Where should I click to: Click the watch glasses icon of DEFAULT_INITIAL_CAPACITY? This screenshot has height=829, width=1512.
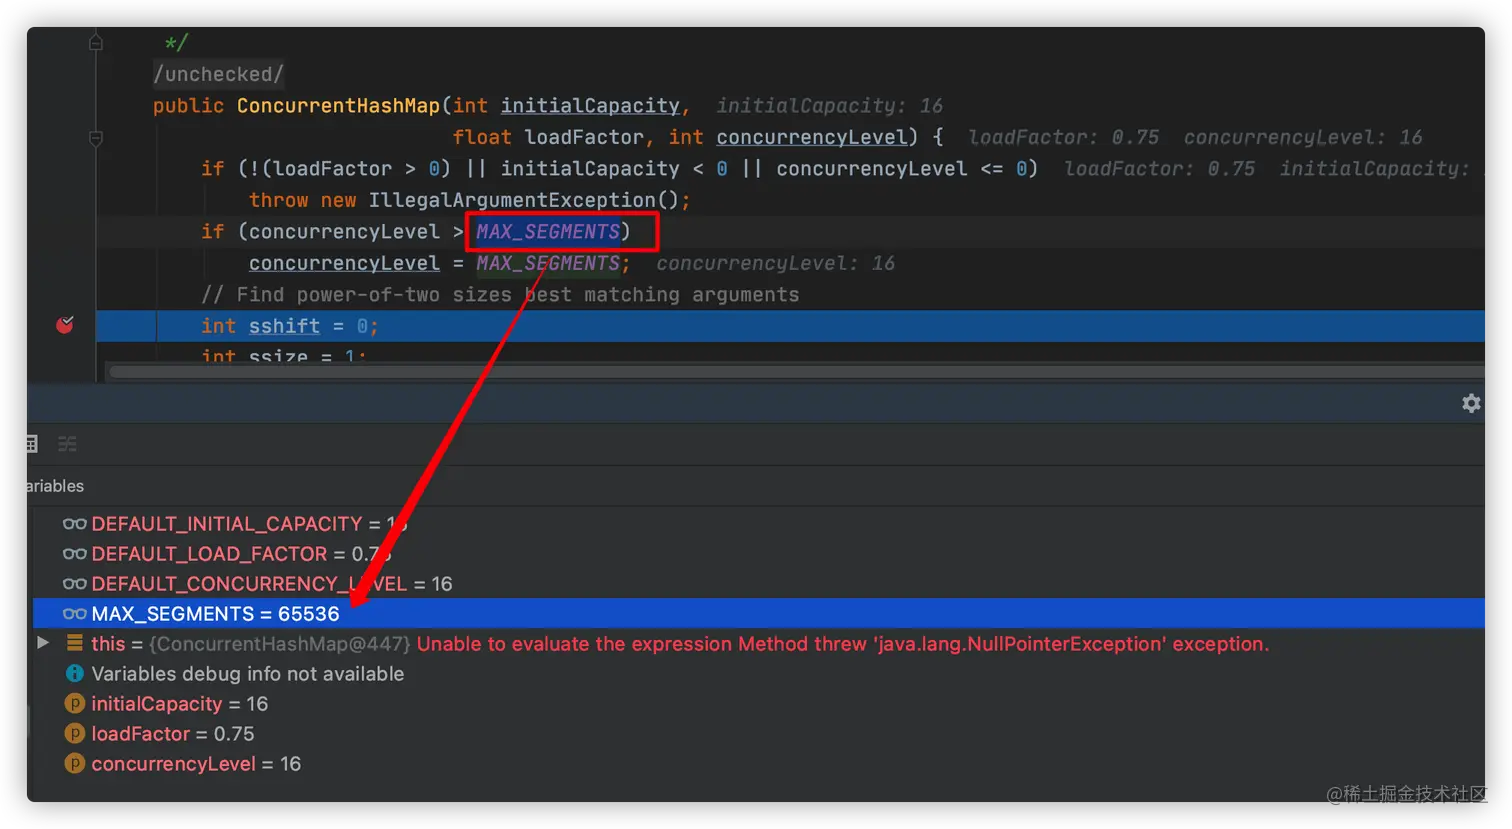(x=75, y=524)
